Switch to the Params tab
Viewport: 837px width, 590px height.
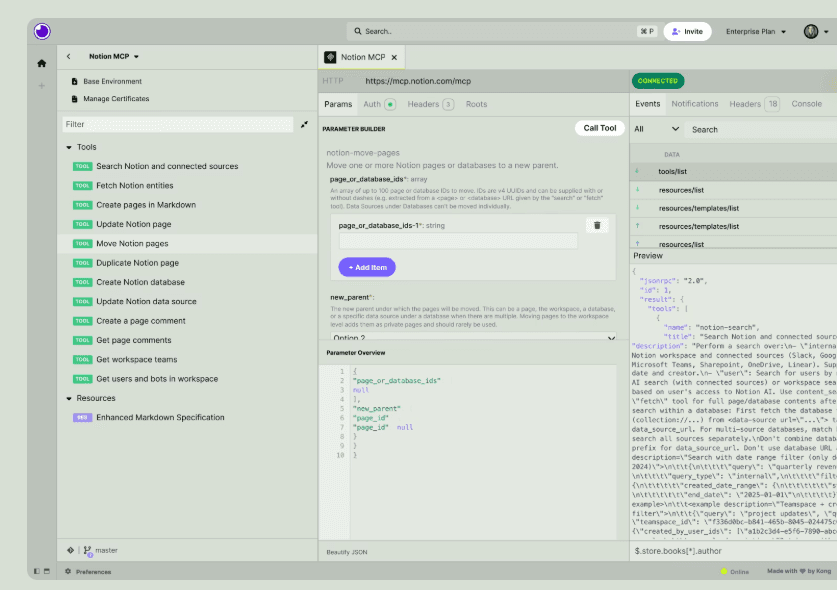[x=338, y=104]
